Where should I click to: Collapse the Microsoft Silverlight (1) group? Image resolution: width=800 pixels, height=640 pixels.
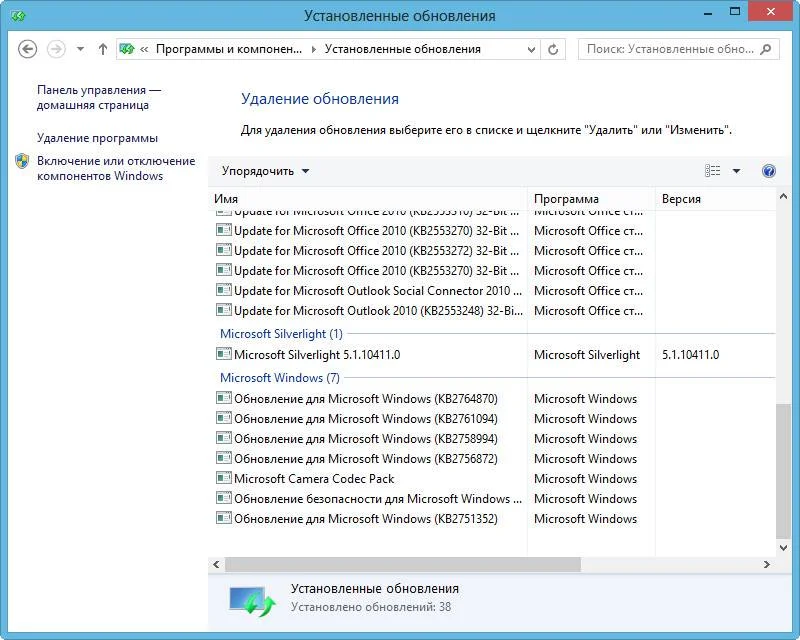coord(281,334)
